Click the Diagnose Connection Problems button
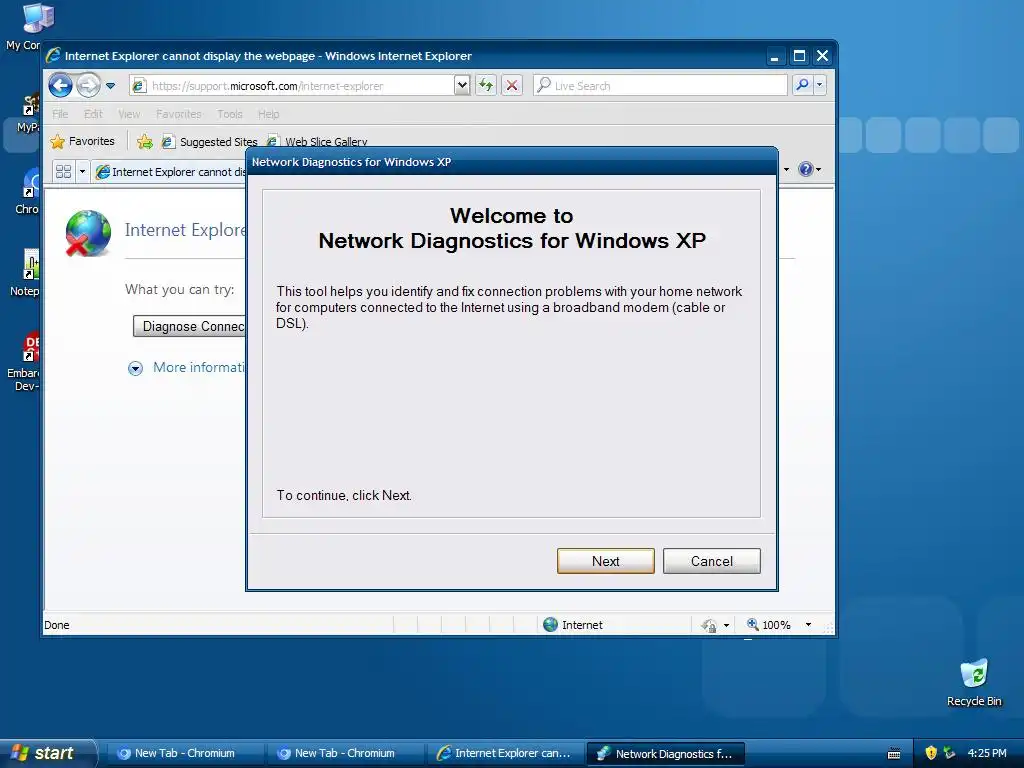Screen dimensions: 1024x768 point(190,326)
